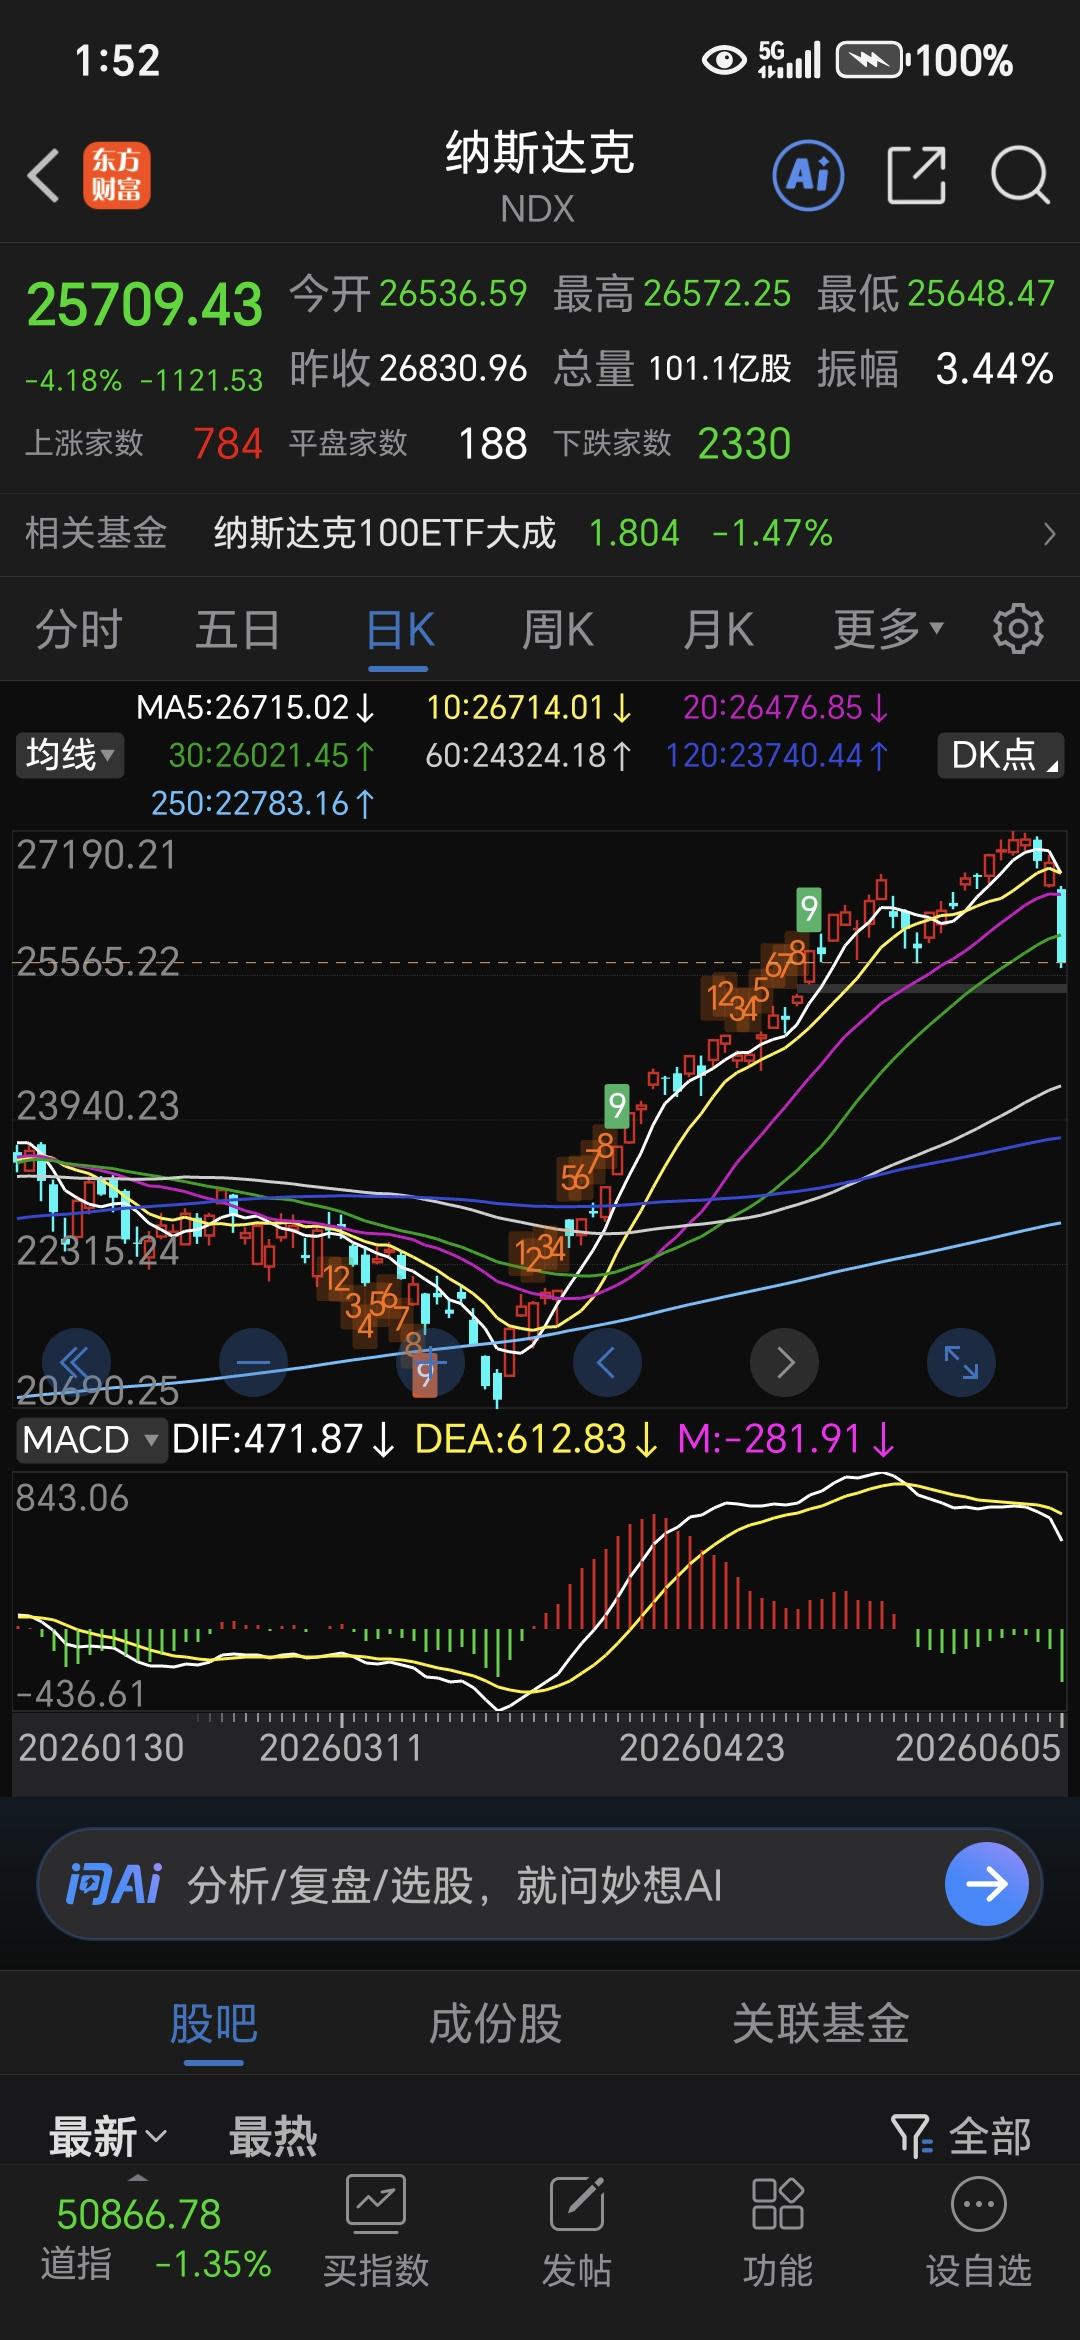Expand chart to fullscreen icon
The height and width of the screenshot is (2340, 1080).
(x=961, y=1362)
